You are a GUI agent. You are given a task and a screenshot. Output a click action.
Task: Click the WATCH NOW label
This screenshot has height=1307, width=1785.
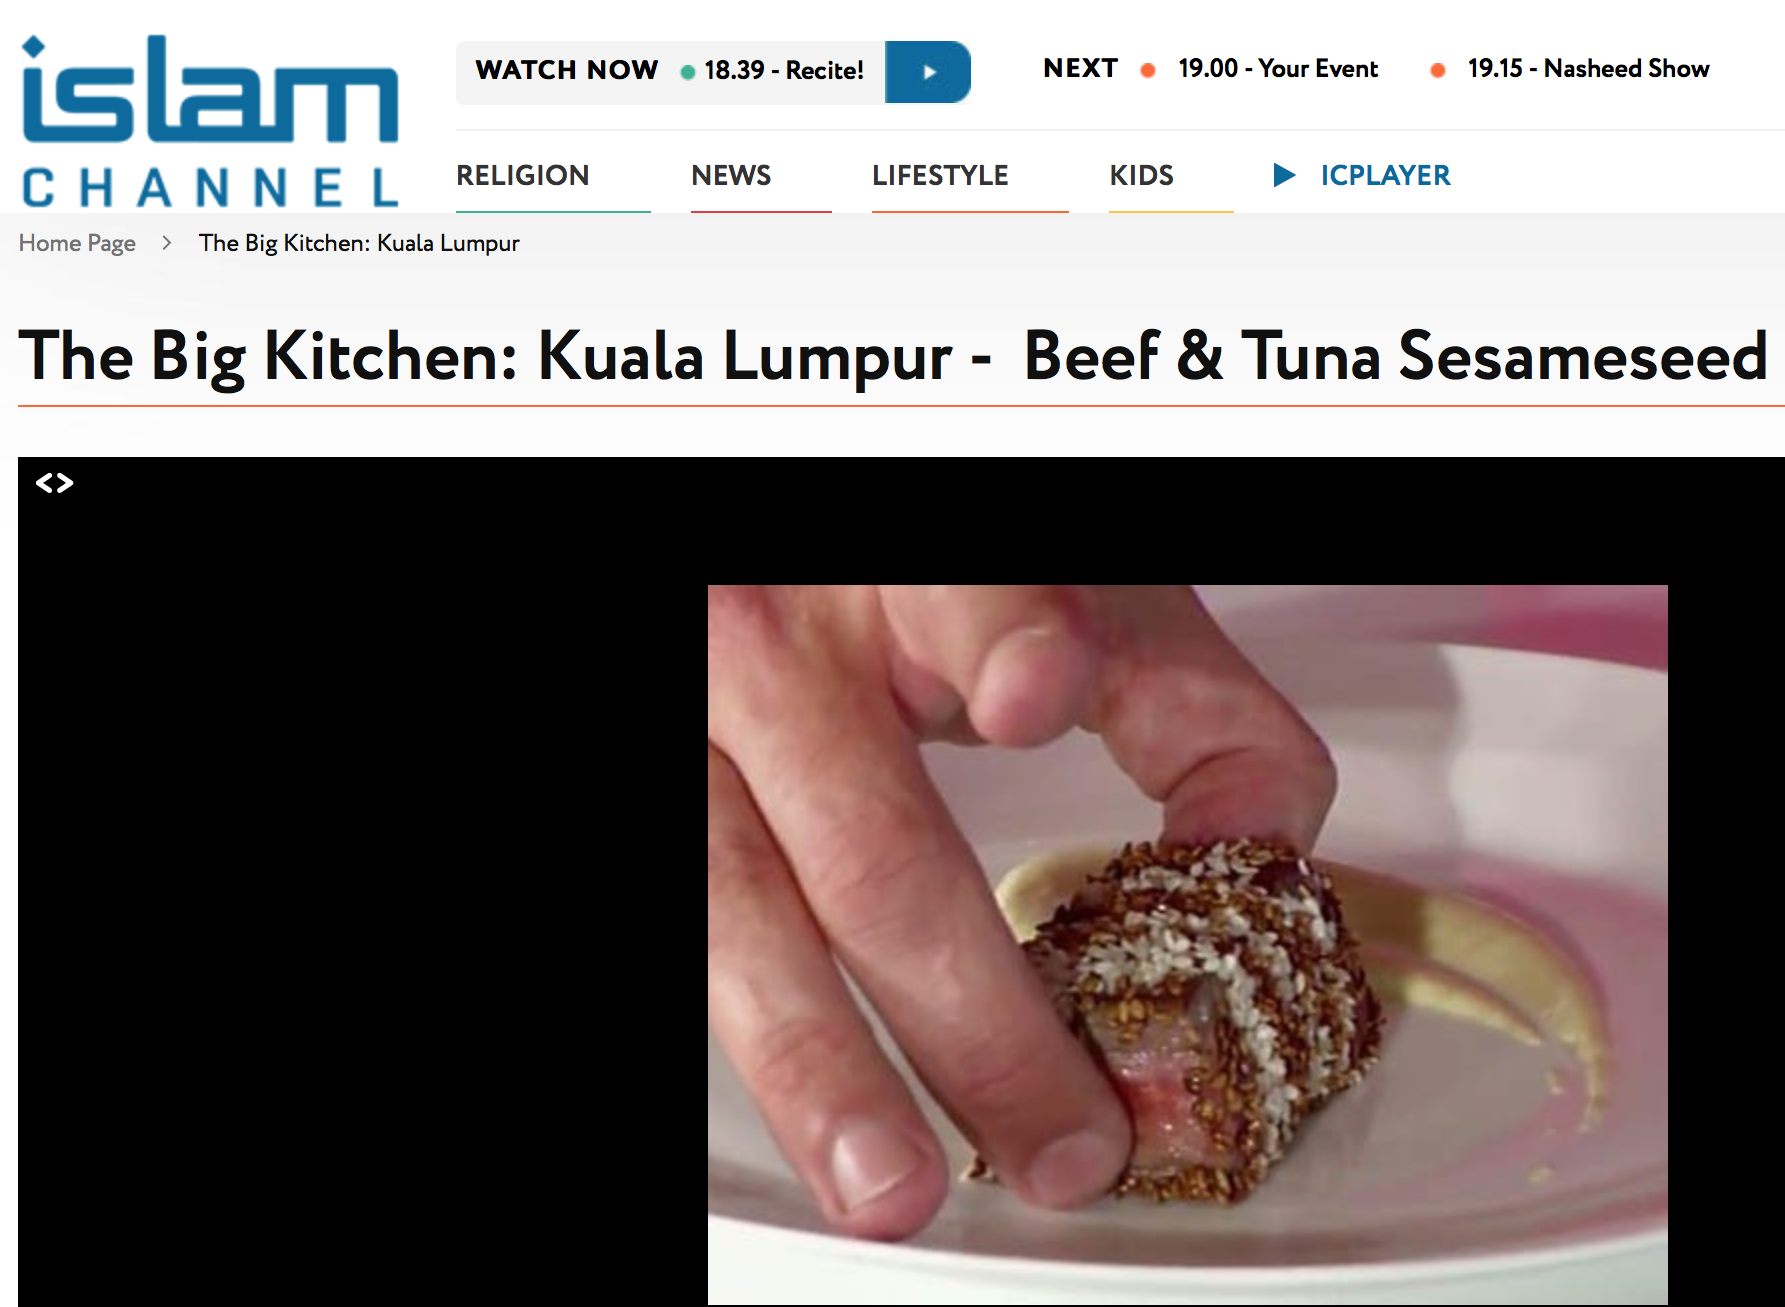tap(567, 70)
